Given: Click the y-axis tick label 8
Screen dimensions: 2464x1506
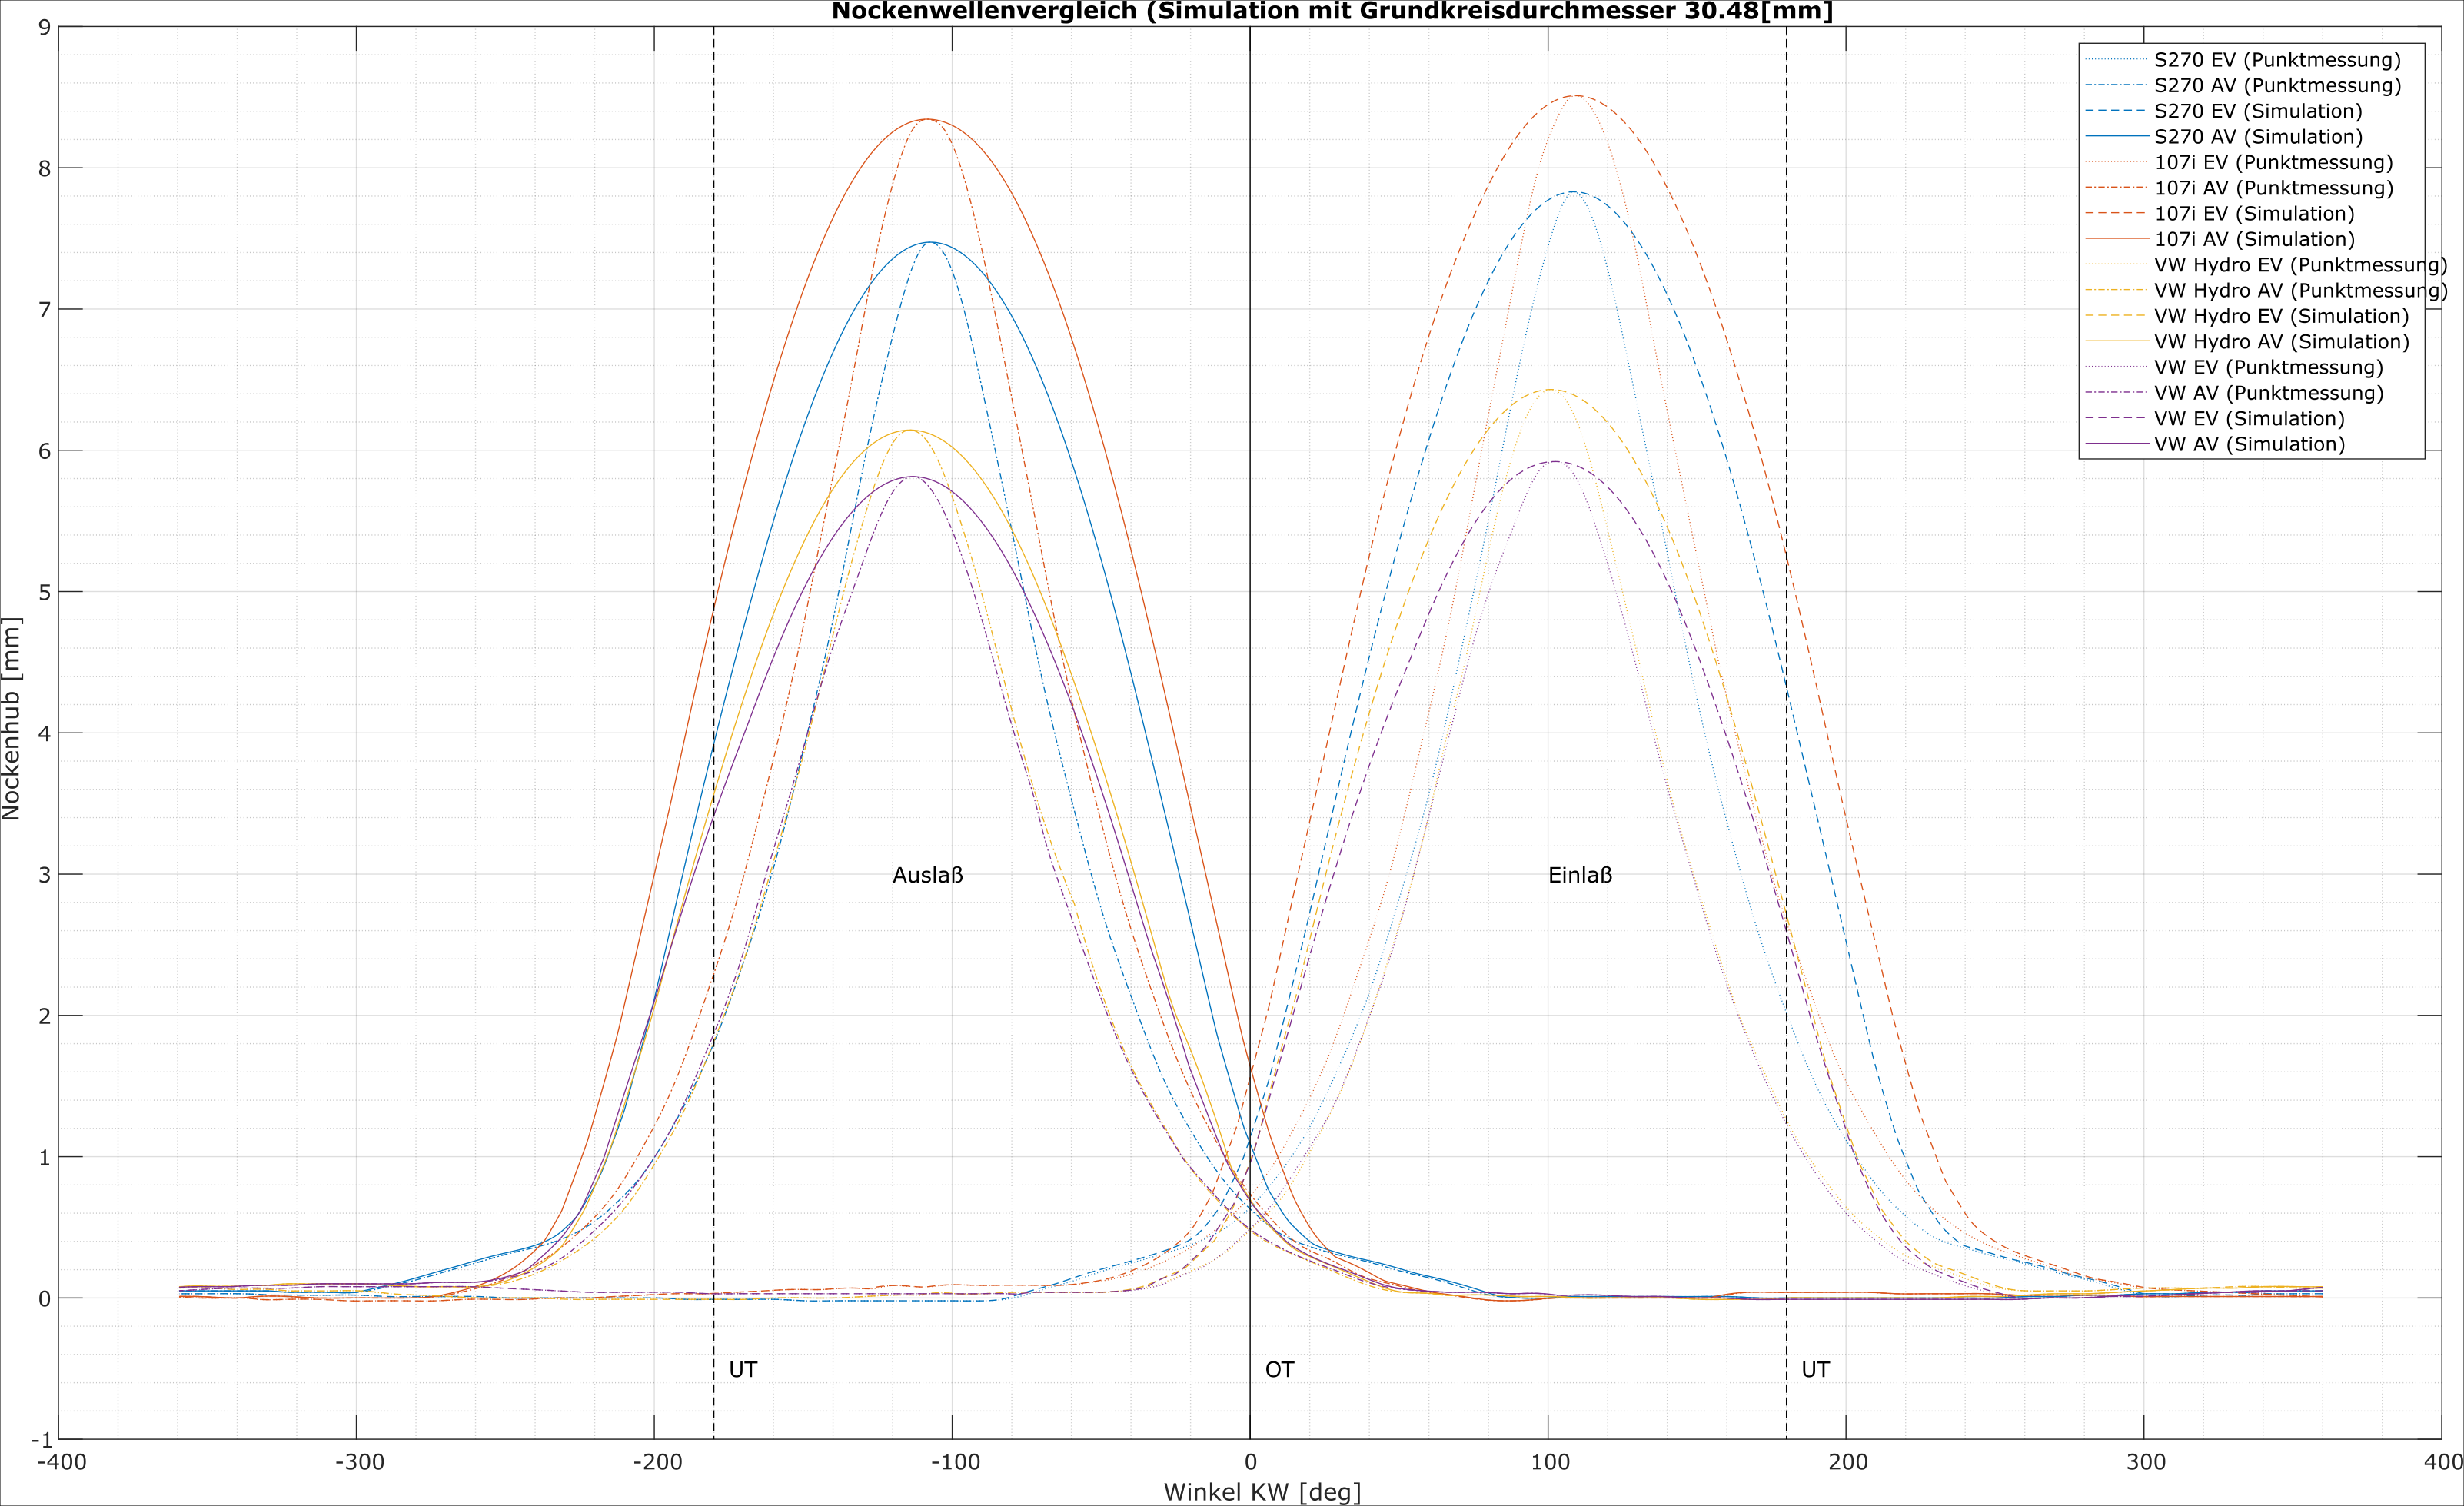Looking at the screenshot, I should coord(44,169).
